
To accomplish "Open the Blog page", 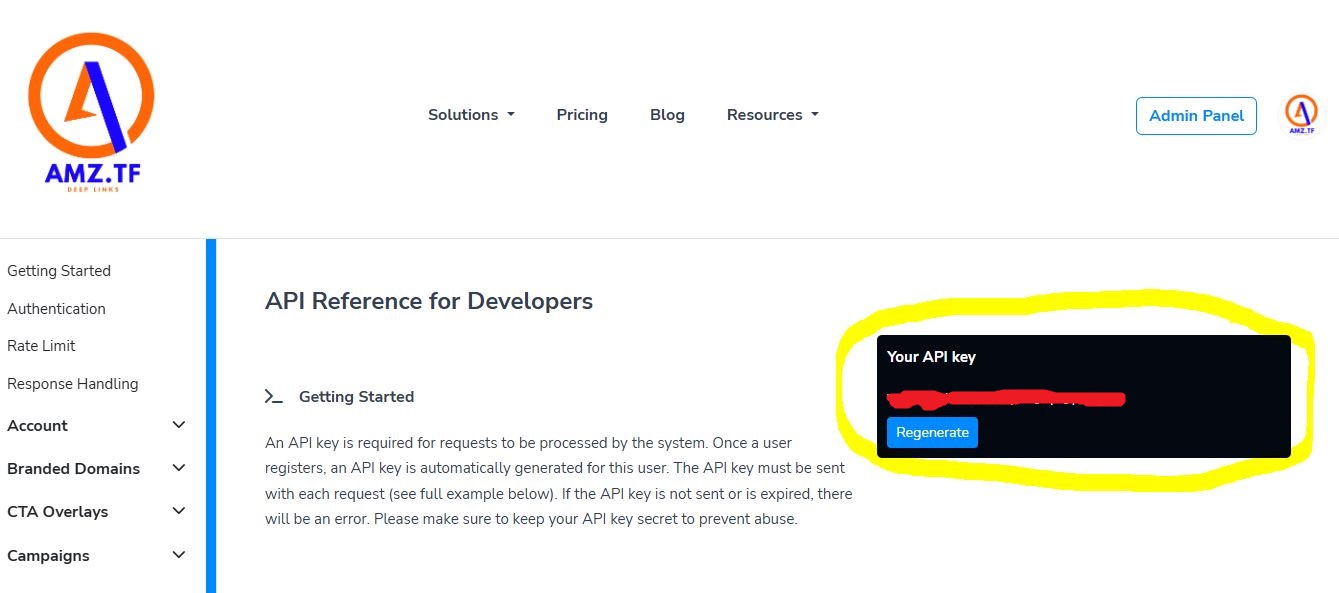I will tap(667, 115).
